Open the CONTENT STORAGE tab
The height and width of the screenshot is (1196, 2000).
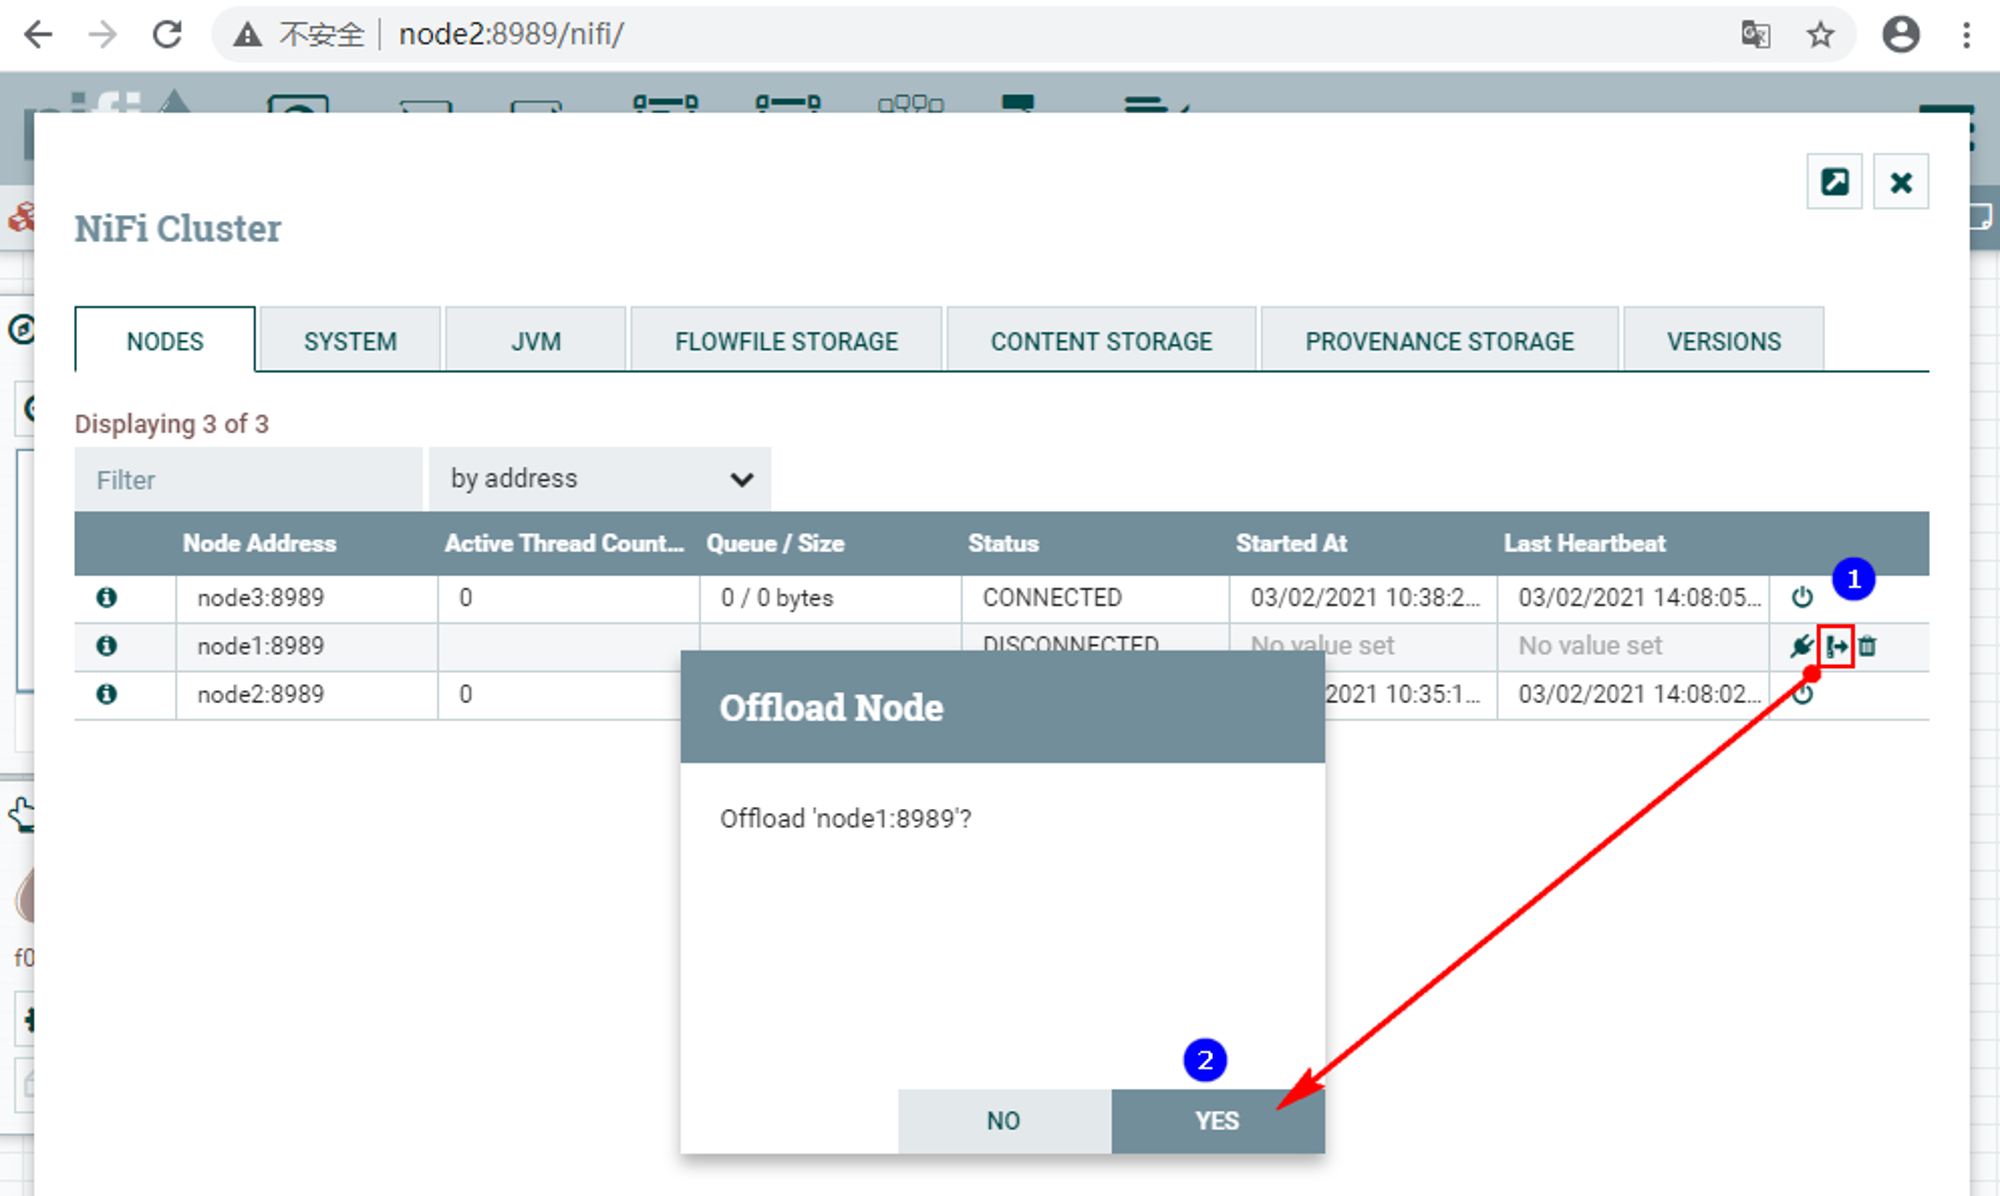pyautogui.click(x=1101, y=341)
